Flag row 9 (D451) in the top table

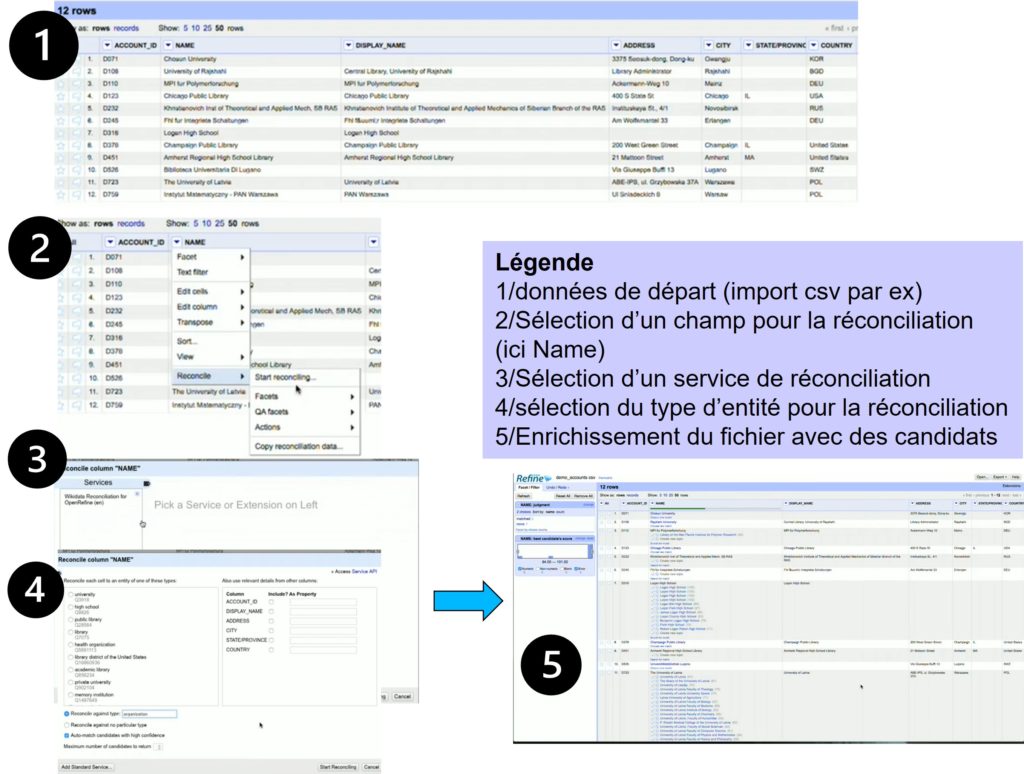(x=74, y=157)
